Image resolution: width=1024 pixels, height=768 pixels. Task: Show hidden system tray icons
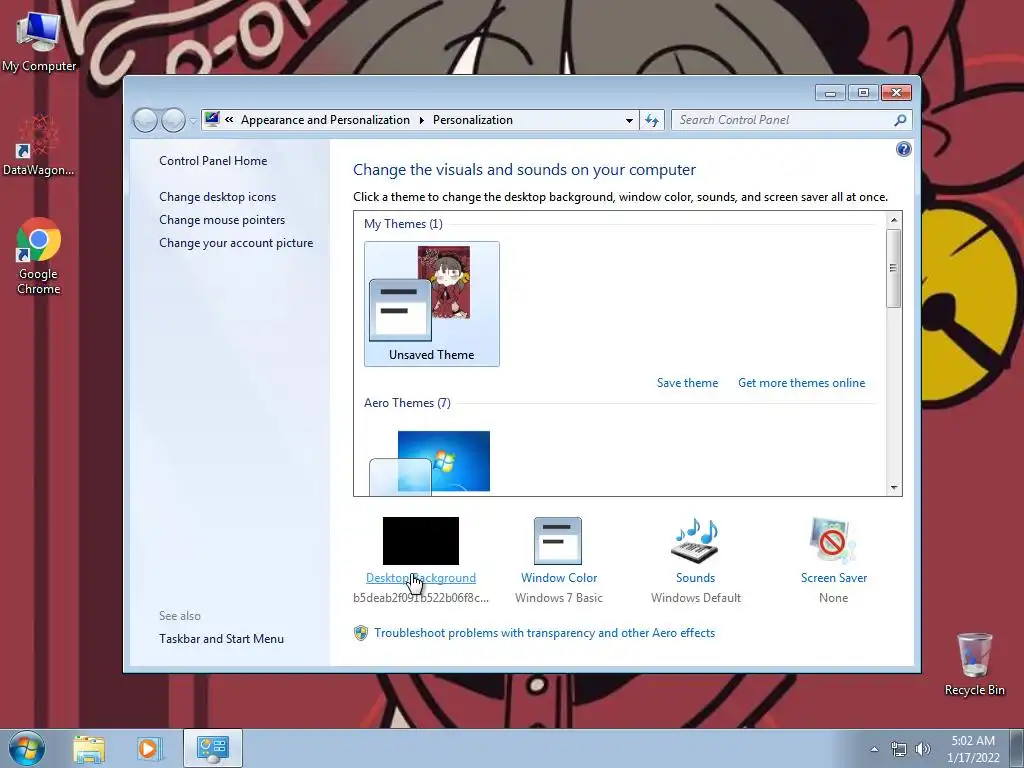click(x=874, y=749)
